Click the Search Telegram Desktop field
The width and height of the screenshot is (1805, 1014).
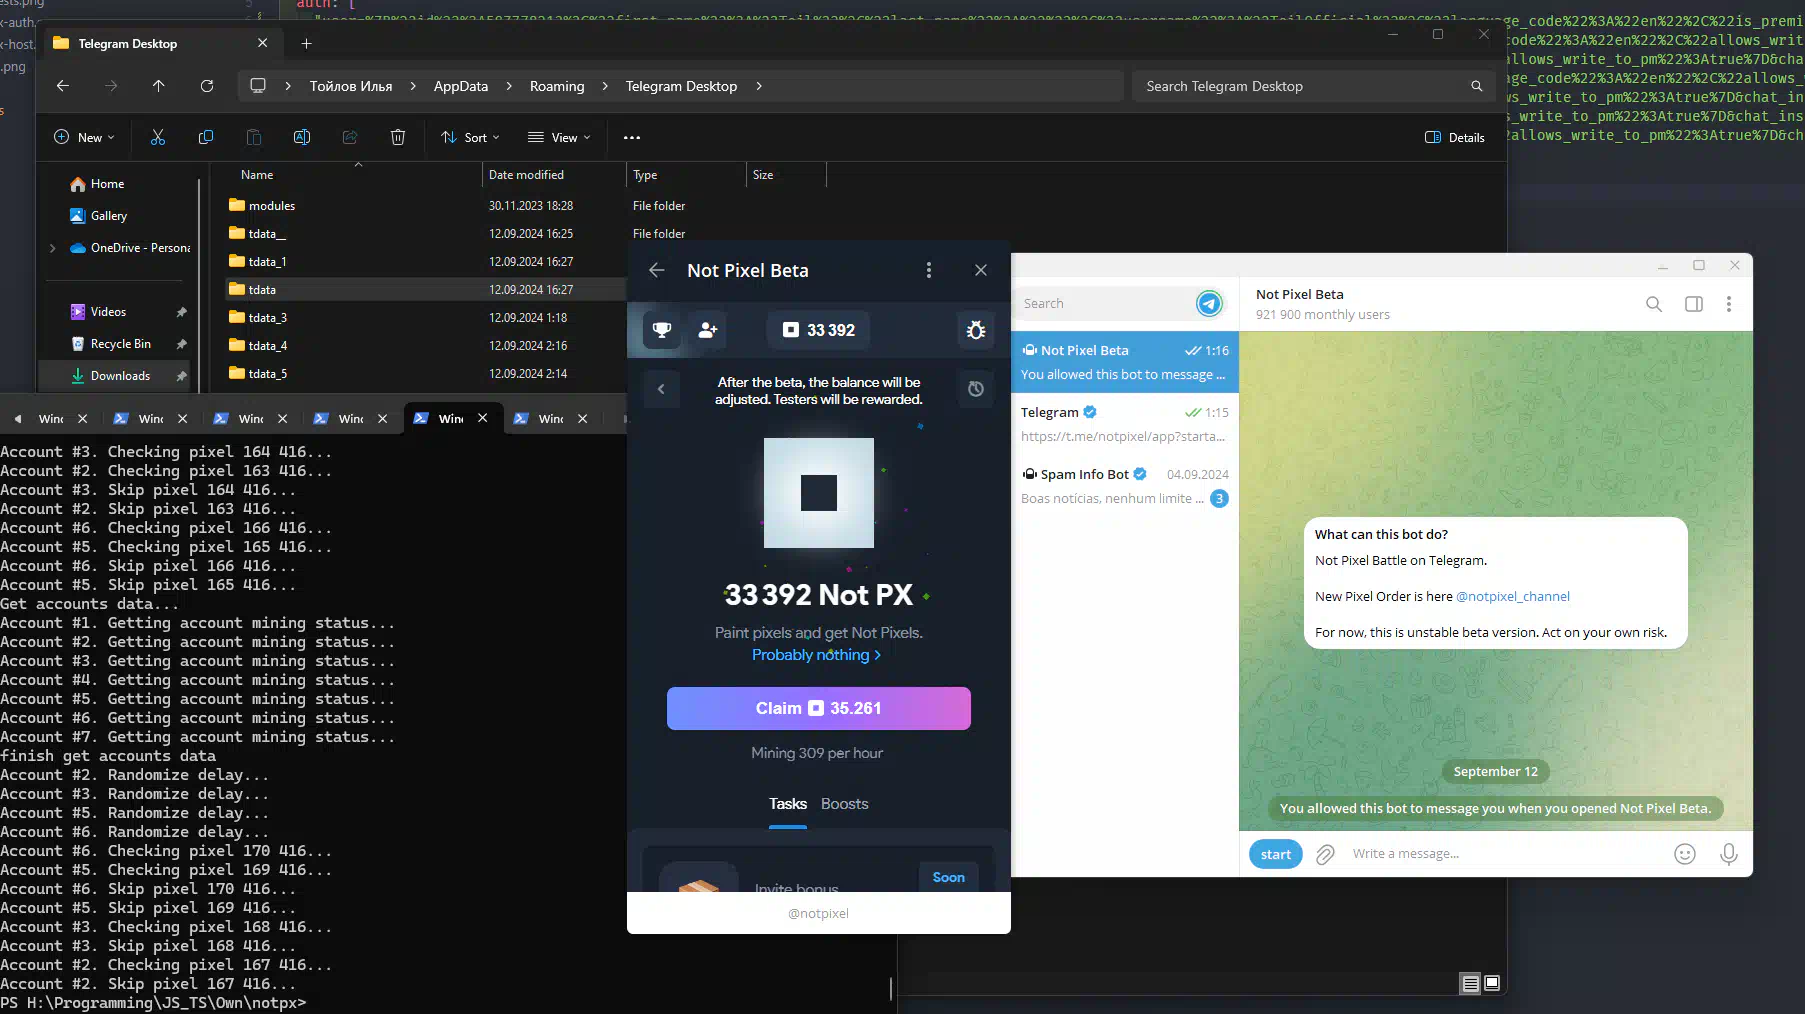click(1313, 86)
